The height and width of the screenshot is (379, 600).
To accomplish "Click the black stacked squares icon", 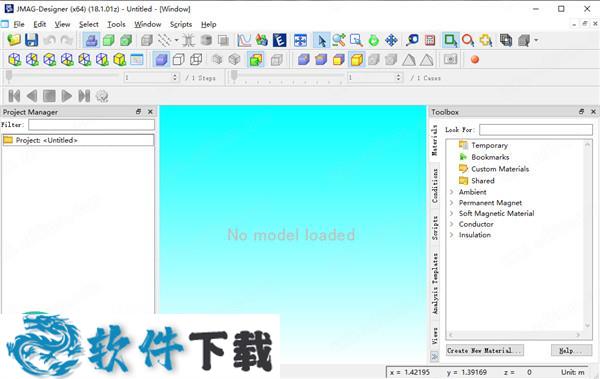I will pos(506,40).
